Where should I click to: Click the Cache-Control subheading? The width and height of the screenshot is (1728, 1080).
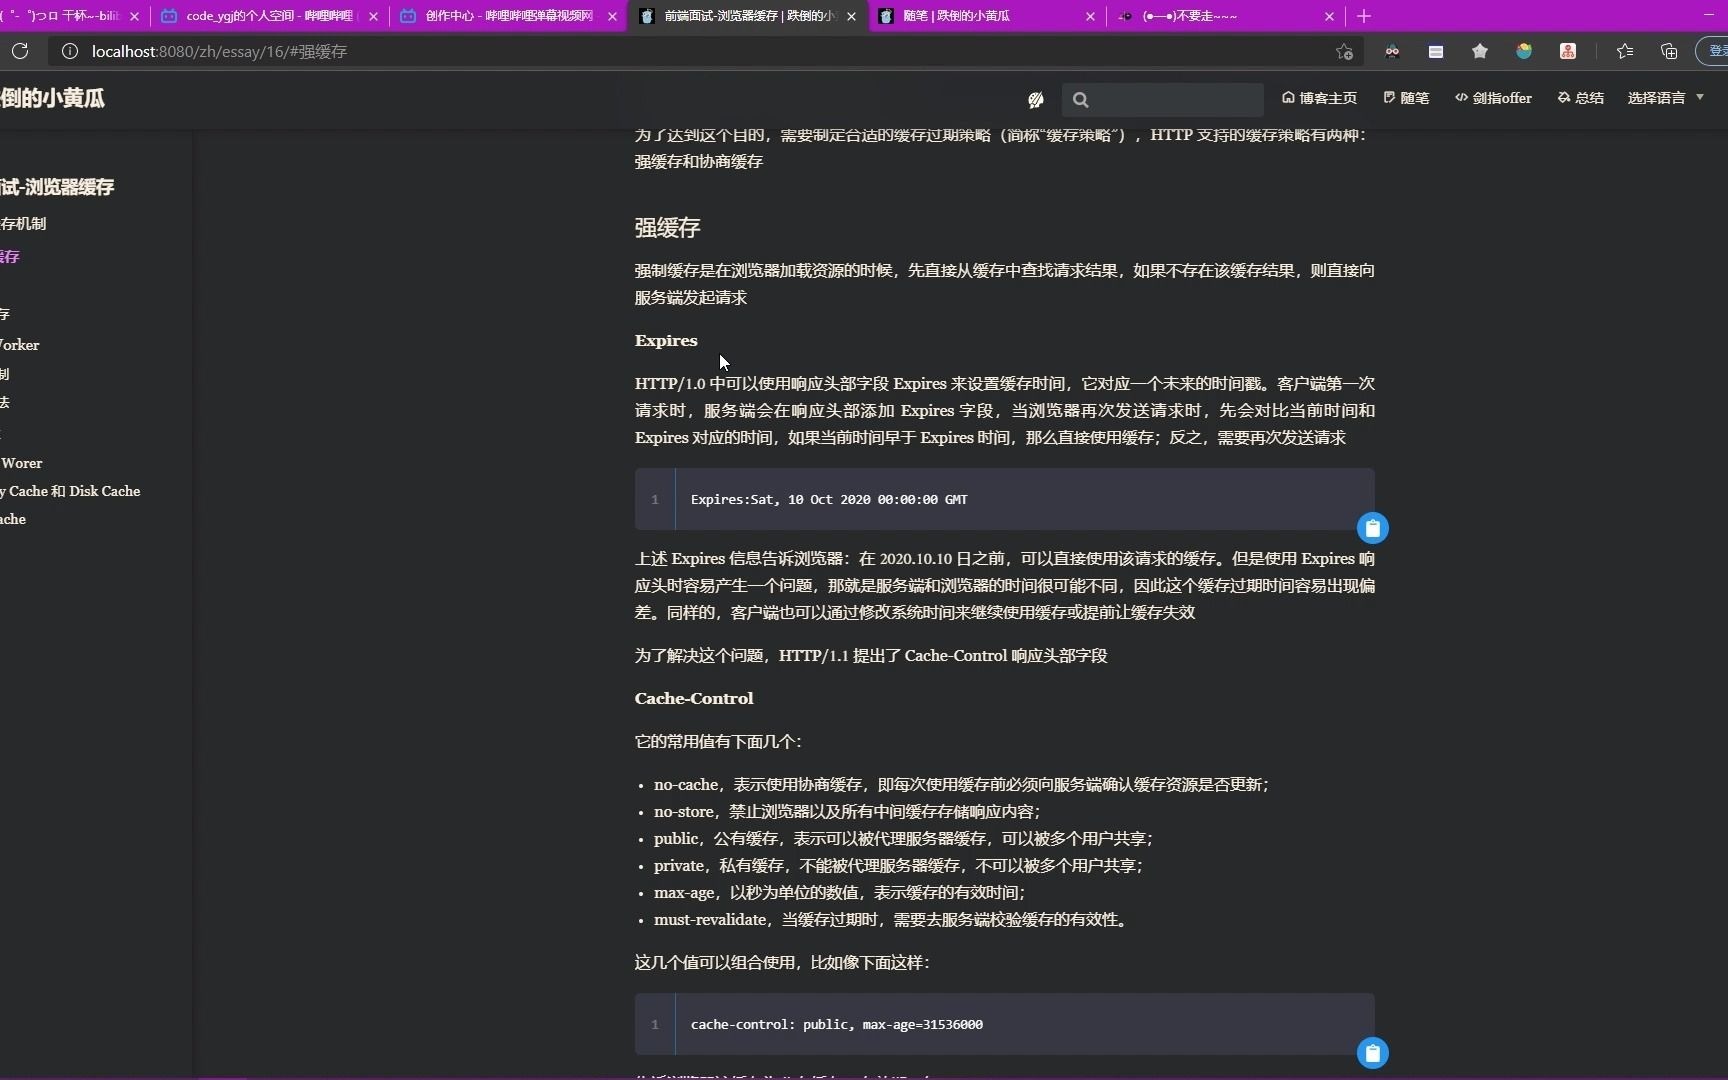694,699
